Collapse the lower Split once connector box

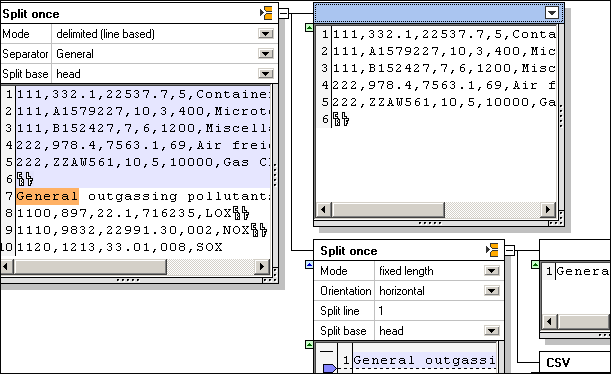point(510,251)
